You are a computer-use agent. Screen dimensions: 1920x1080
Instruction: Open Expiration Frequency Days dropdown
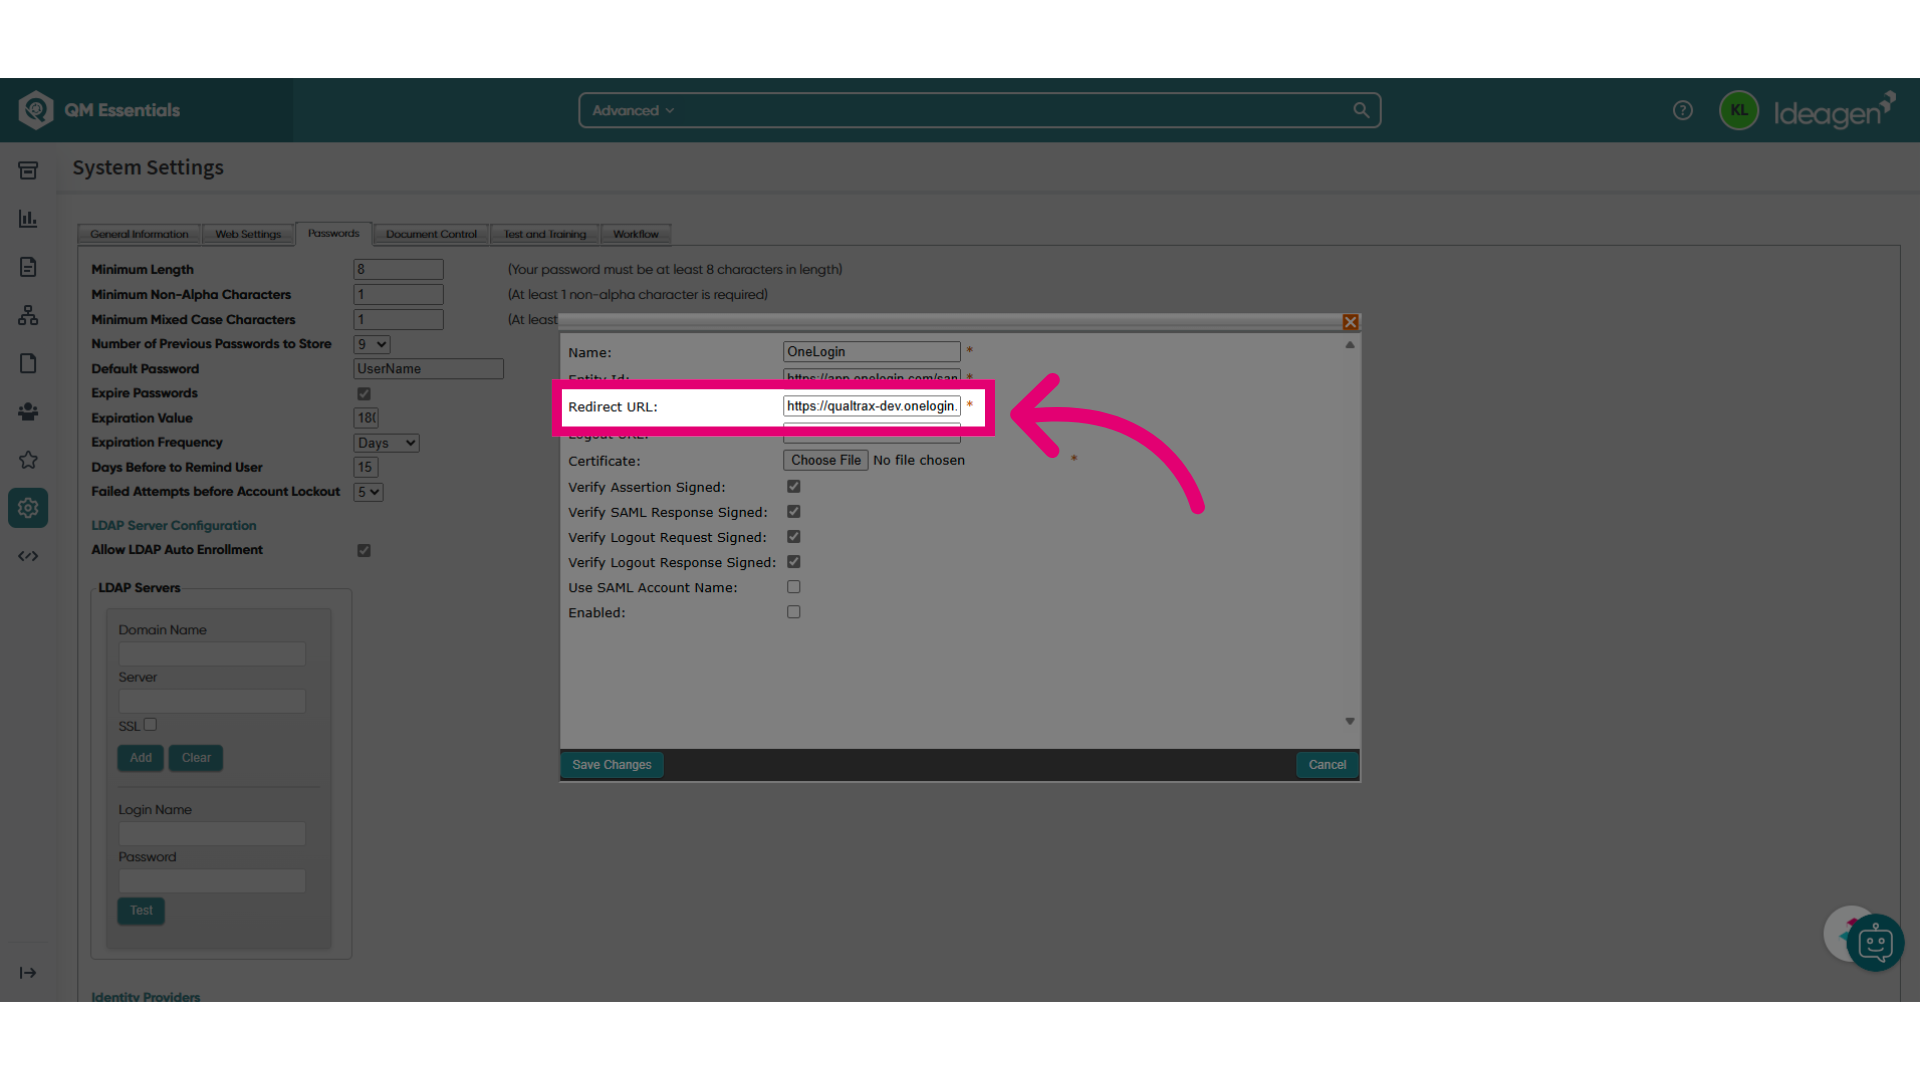point(386,443)
